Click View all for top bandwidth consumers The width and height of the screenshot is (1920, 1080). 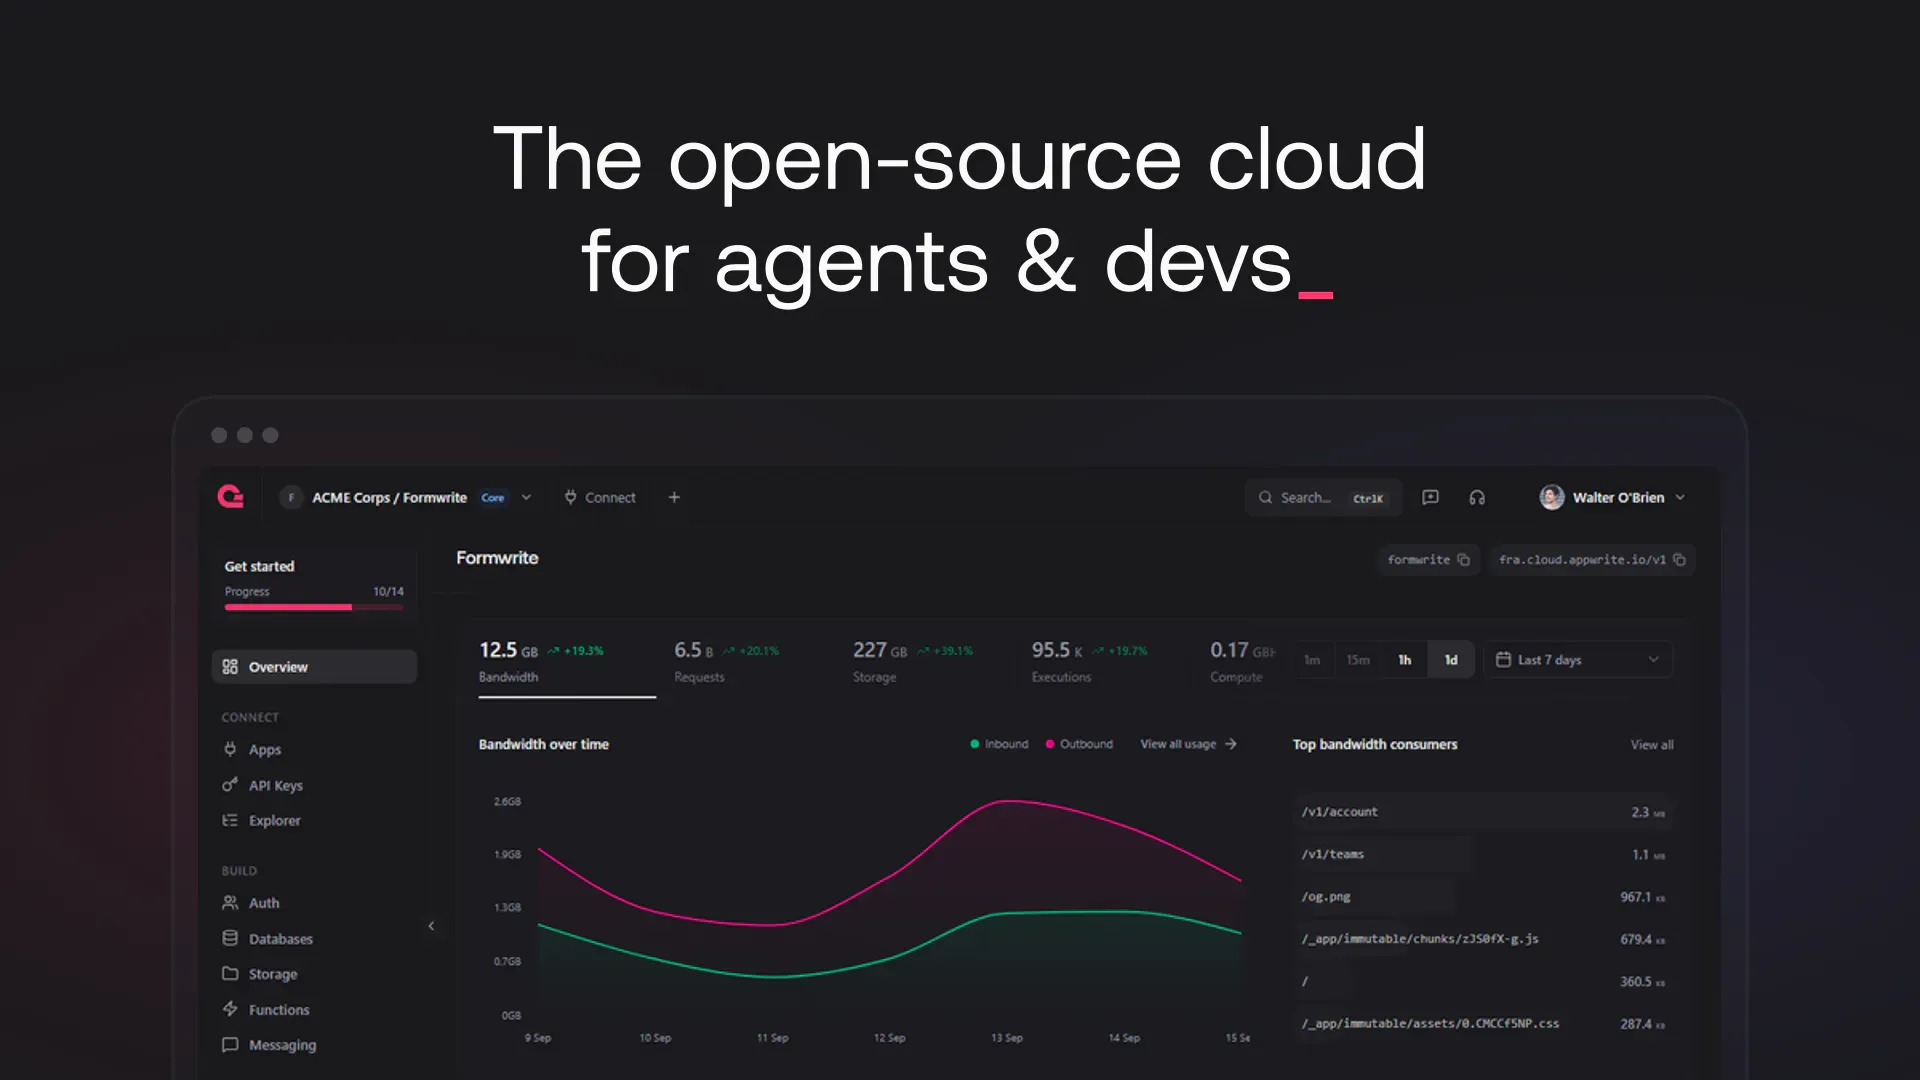point(1652,745)
